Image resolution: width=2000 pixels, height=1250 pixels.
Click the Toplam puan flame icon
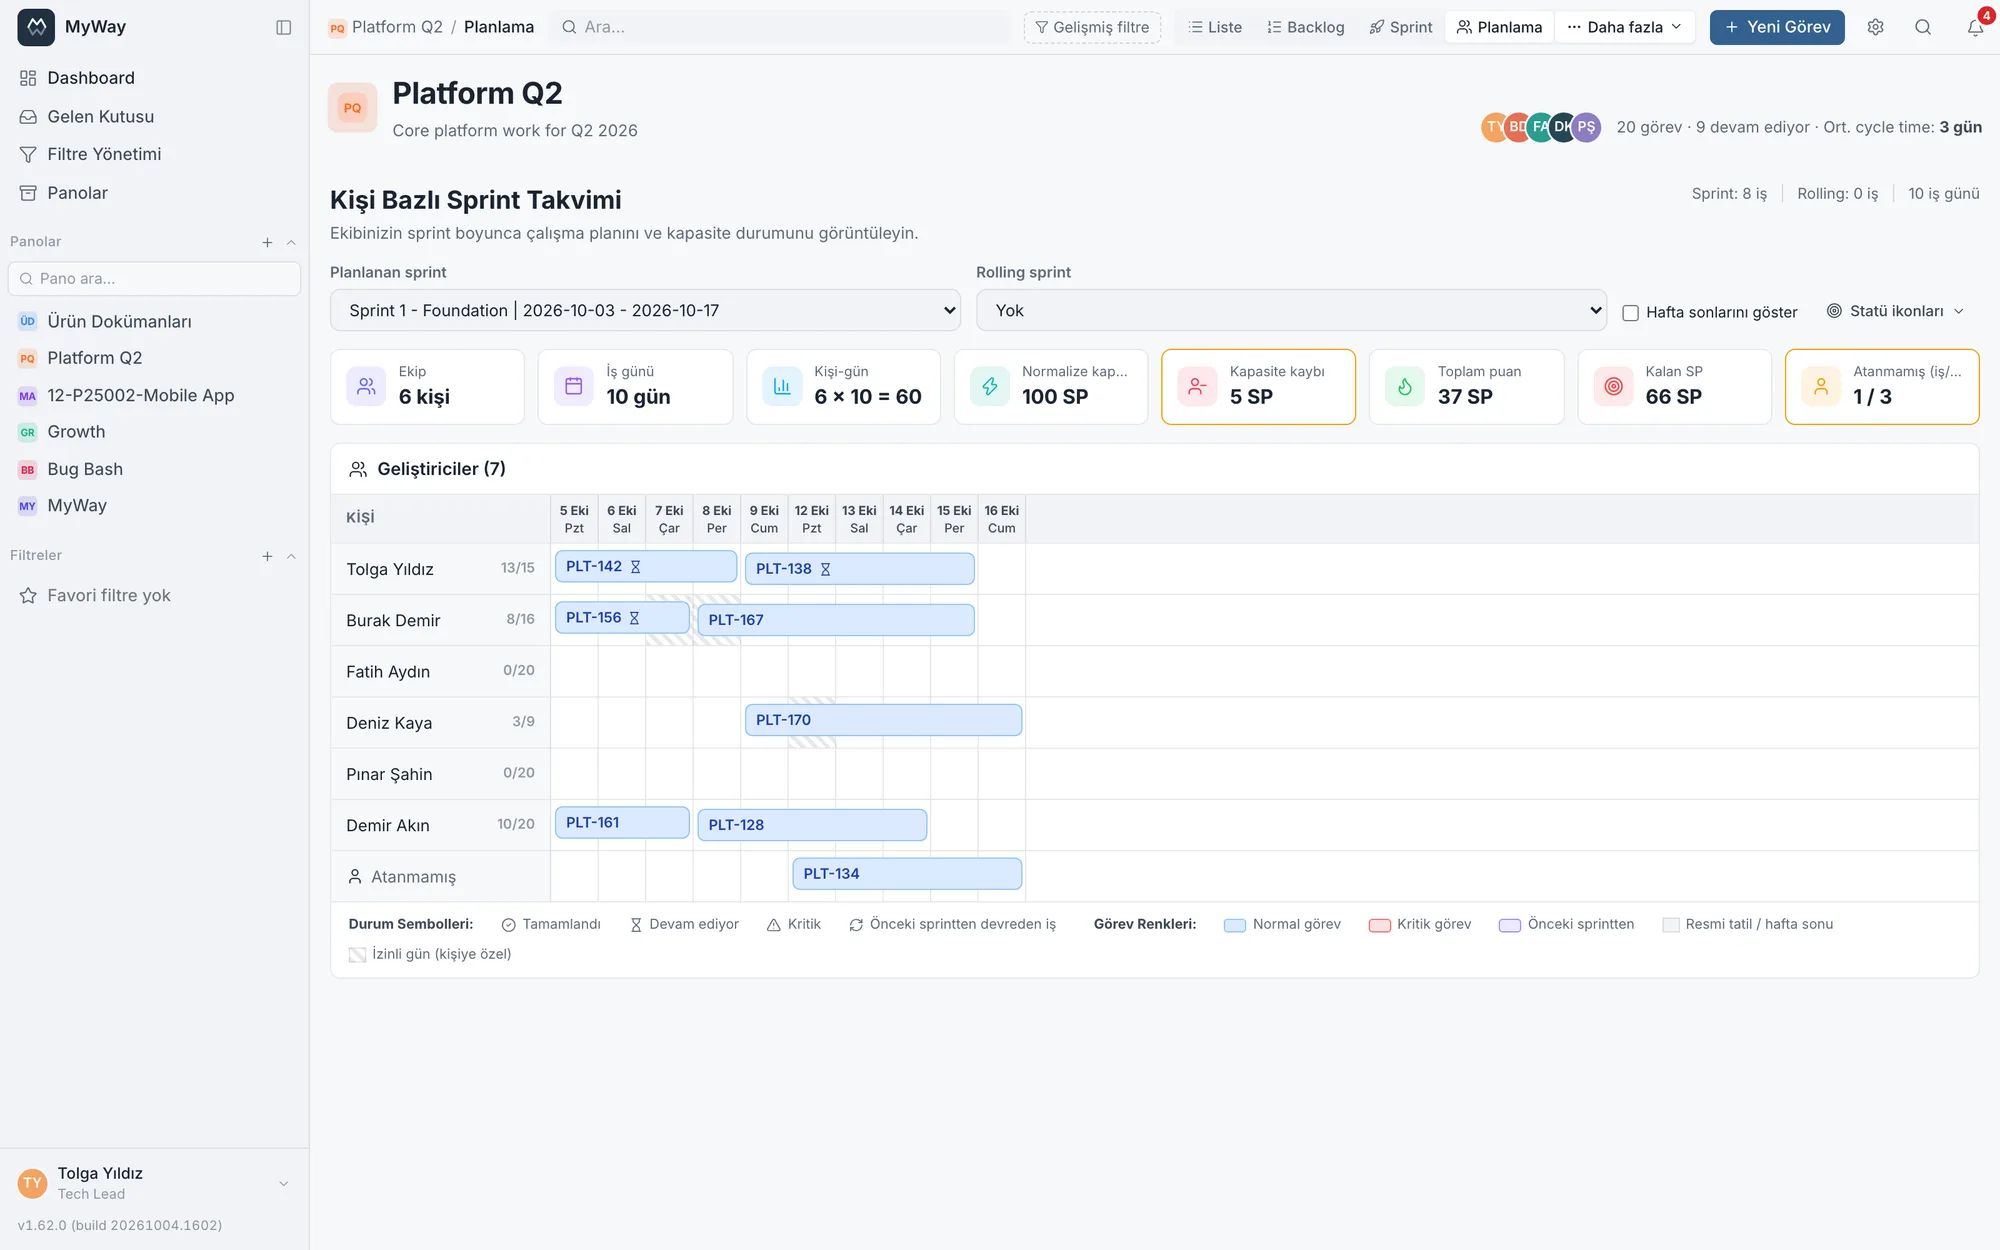[x=1405, y=386]
